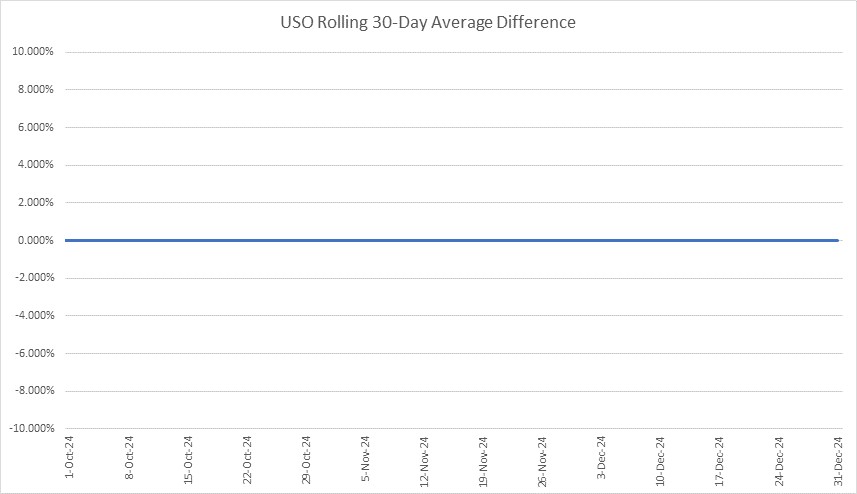The height and width of the screenshot is (494, 857).
Task: Select the 0.000% axis label
Action: [x=34, y=240]
